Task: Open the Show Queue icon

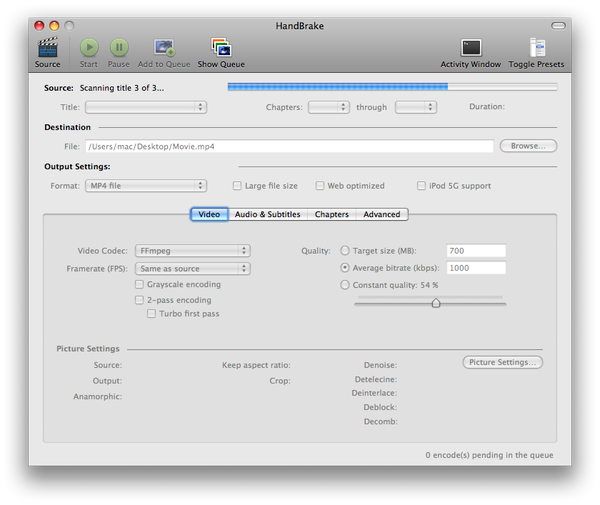Action: click(x=221, y=47)
